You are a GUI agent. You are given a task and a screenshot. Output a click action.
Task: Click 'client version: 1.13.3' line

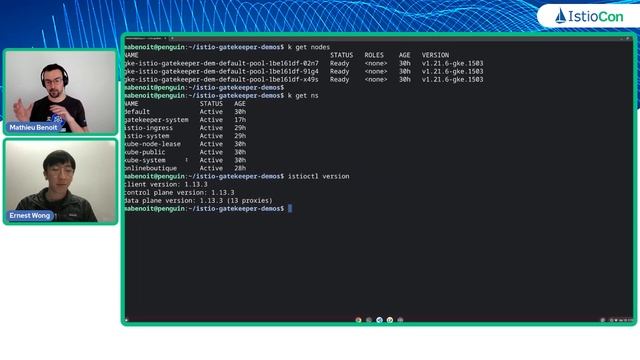[166, 184]
